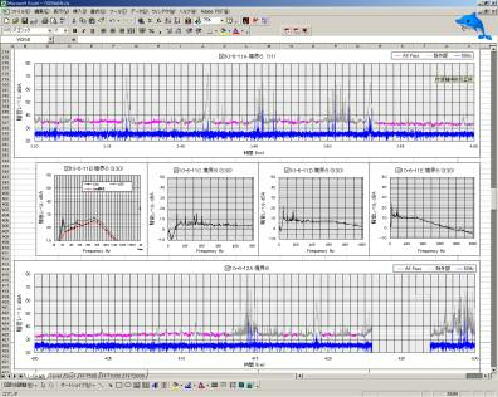498x397 pixels.
Task: Click the fill color bucket in the drawing toolbar
Action: pyautogui.click(x=177, y=385)
